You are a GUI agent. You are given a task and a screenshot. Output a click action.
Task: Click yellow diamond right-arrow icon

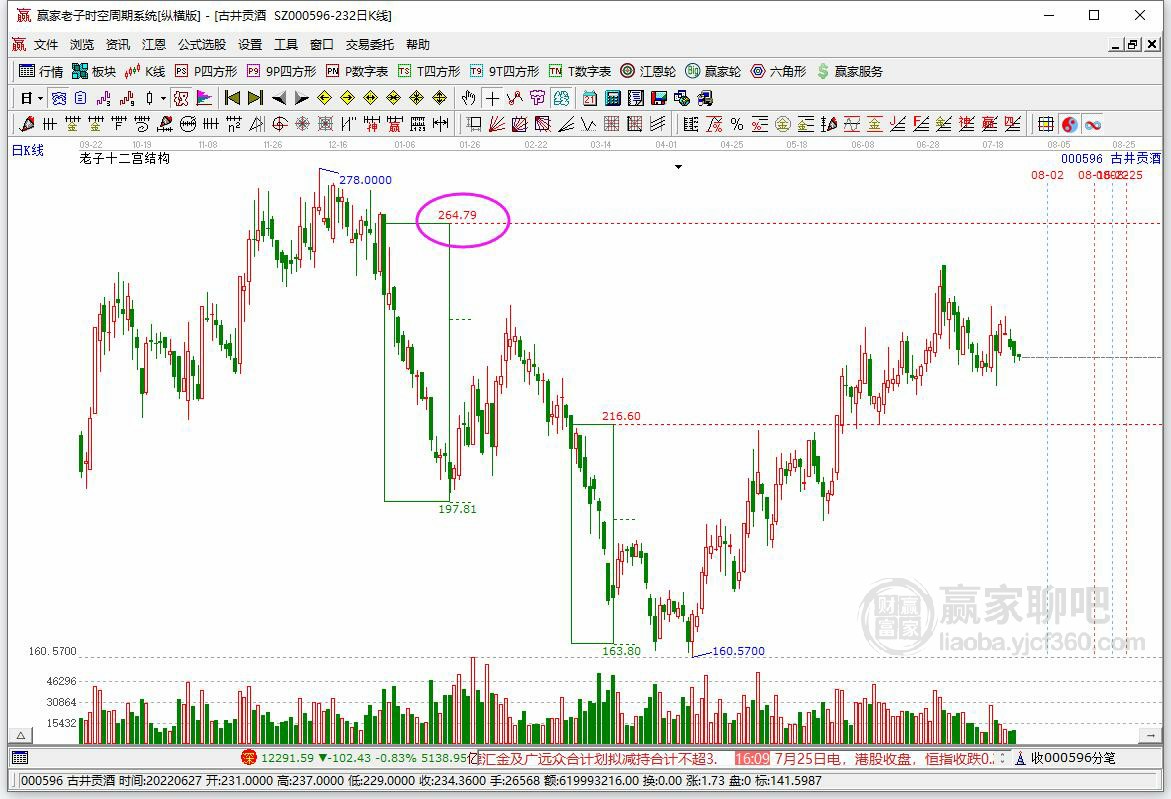[347, 98]
